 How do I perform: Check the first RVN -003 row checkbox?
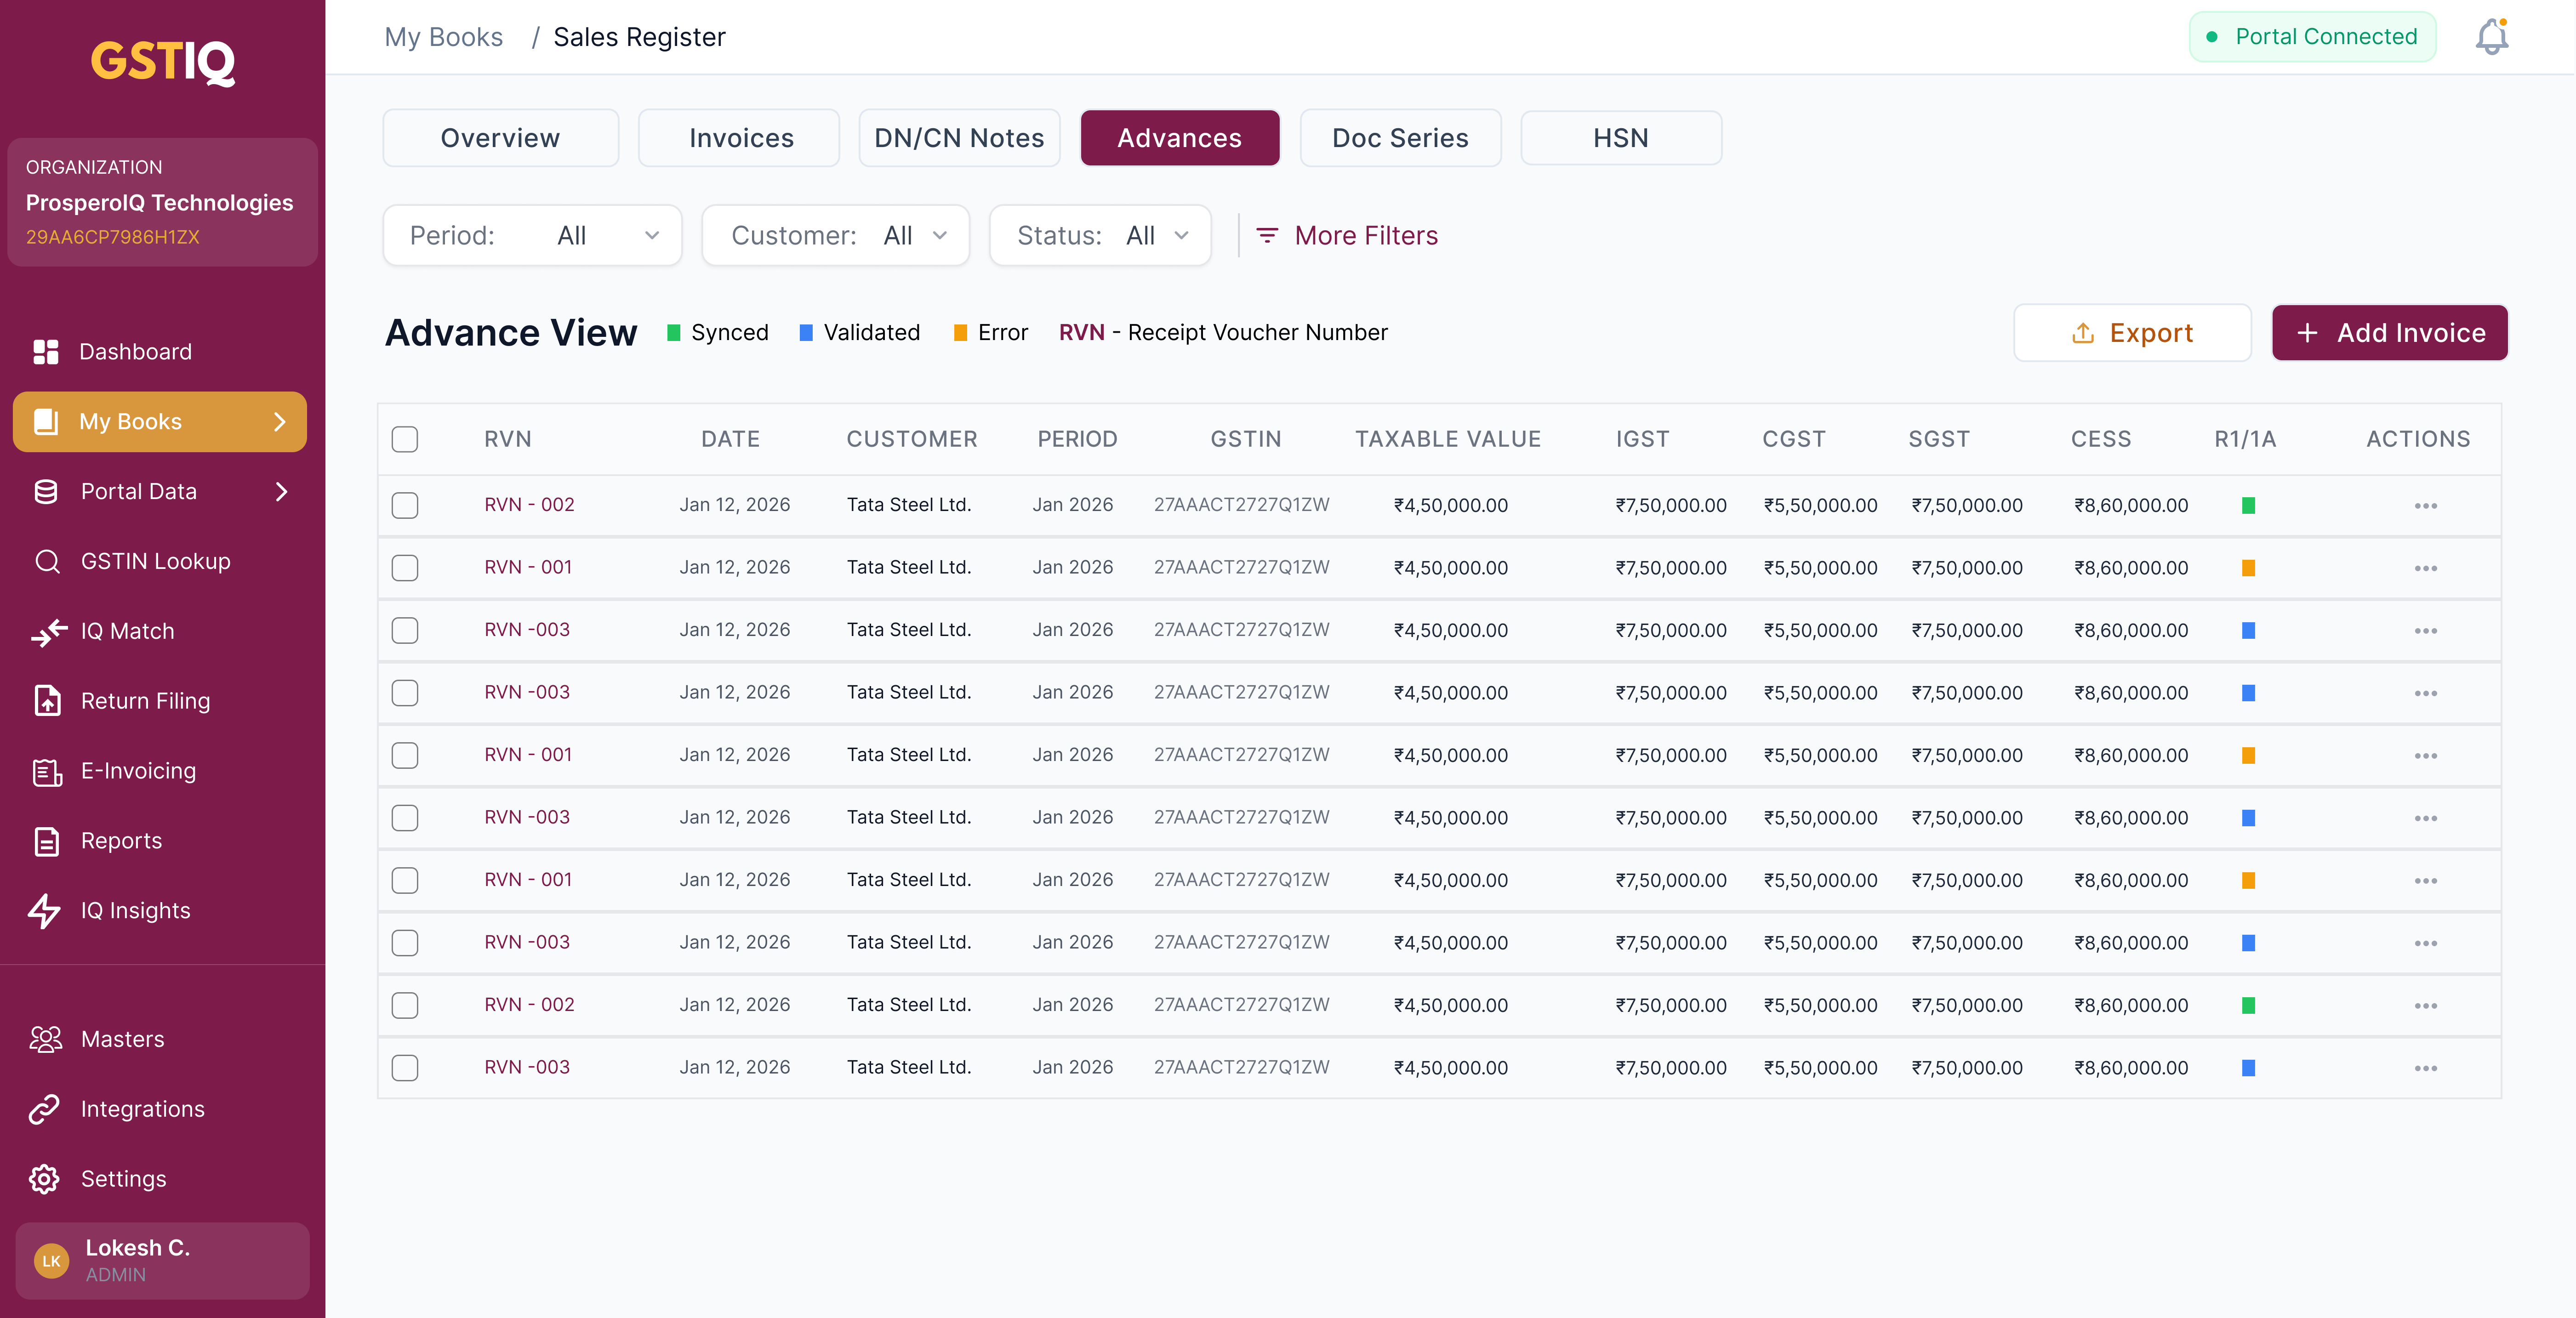click(405, 631)
